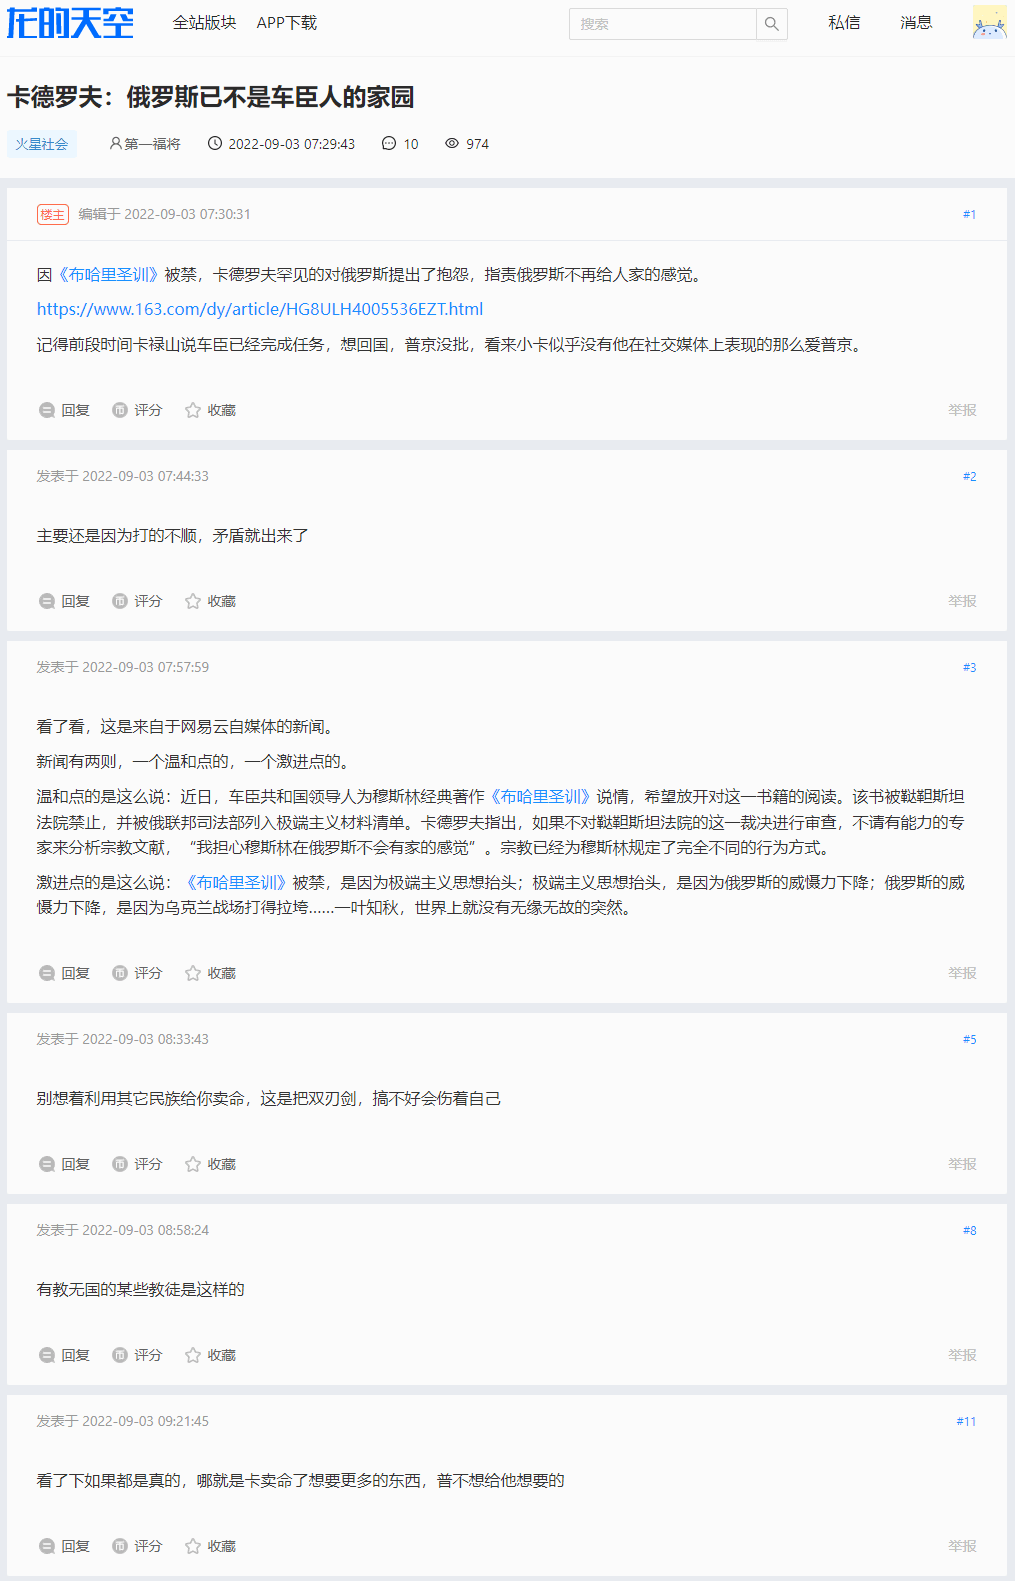Rate post #3 using 评分
This screenshot has height=1581, width=1015.
tap(137, 973)
